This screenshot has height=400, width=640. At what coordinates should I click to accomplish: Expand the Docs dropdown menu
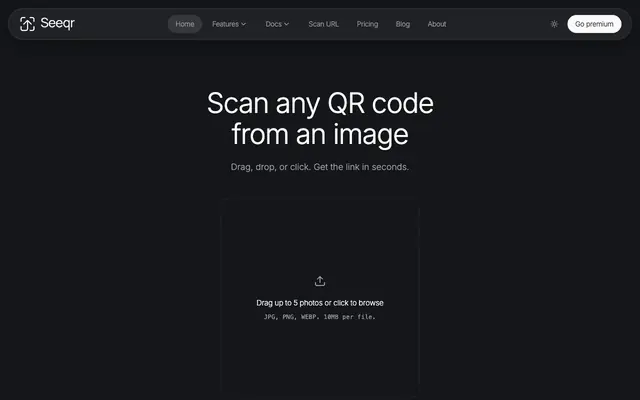pos(277,24)
